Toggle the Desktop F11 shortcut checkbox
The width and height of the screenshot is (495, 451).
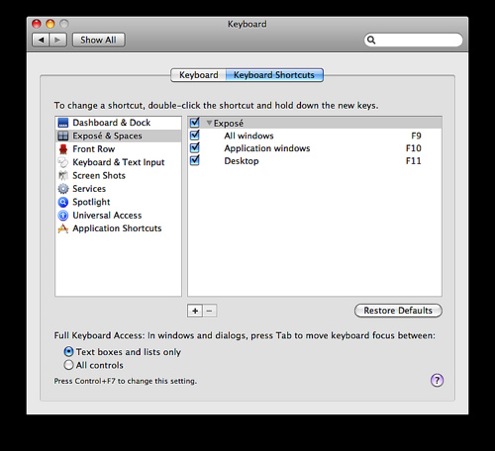coord(194,161)
